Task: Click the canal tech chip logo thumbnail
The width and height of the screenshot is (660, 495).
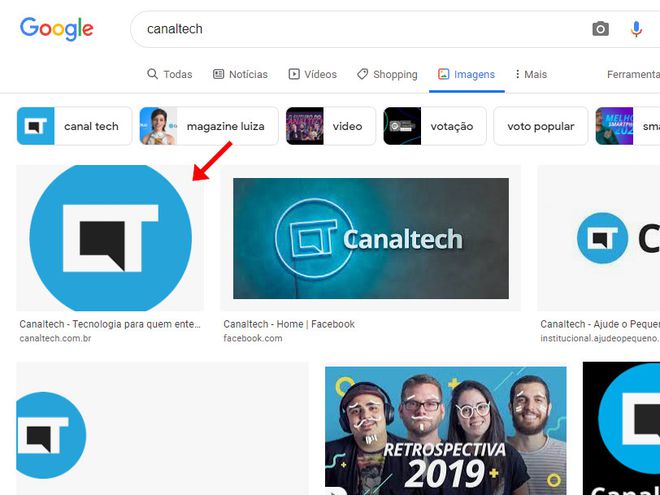Action: [x=35, y=126]
